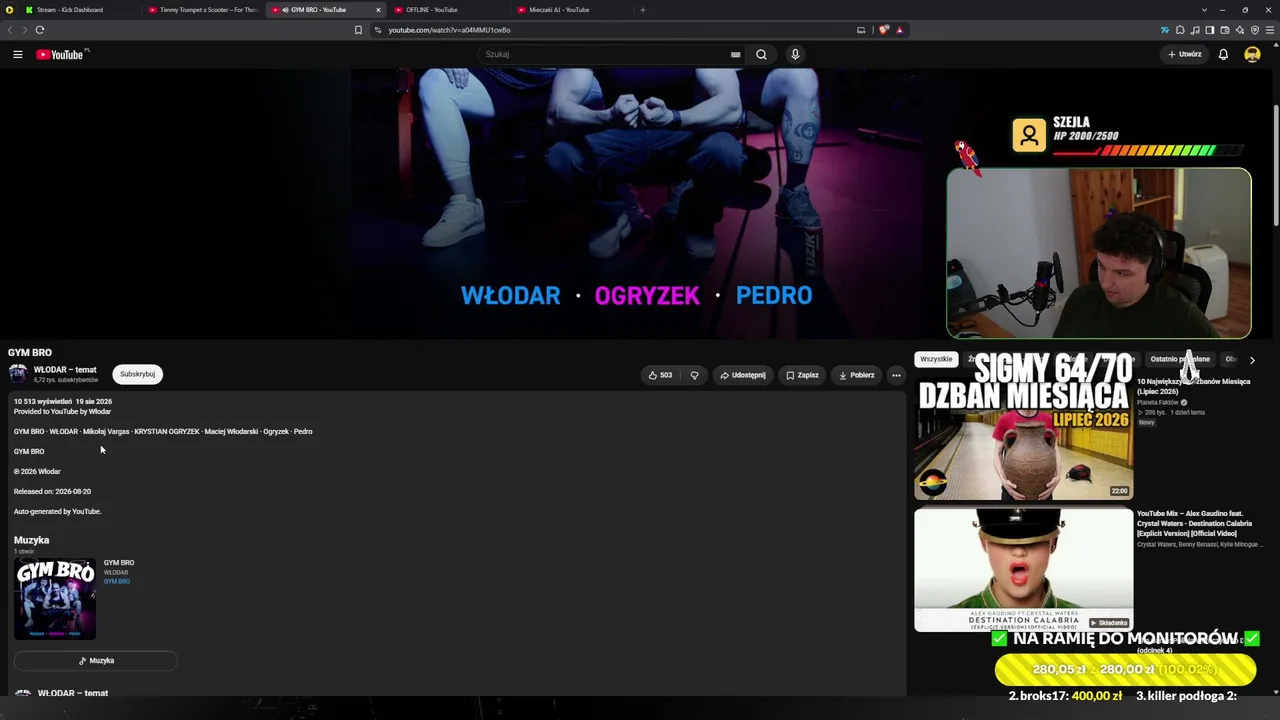
Task: Download the video with Pobierz
Action: pos(857,375)
